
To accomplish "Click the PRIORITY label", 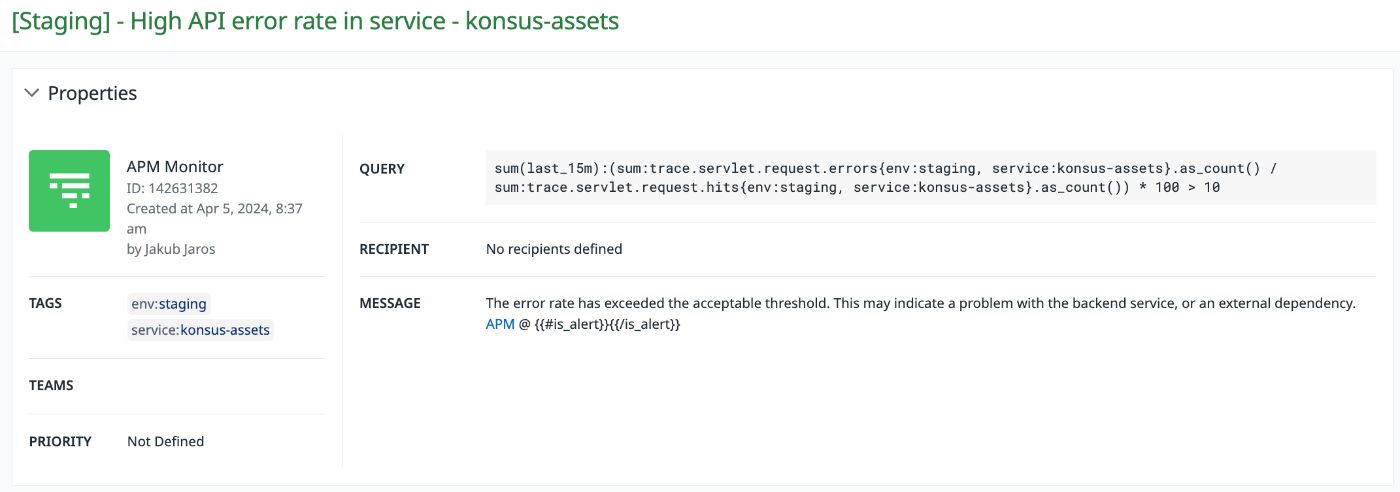I will tap(60, 441).
